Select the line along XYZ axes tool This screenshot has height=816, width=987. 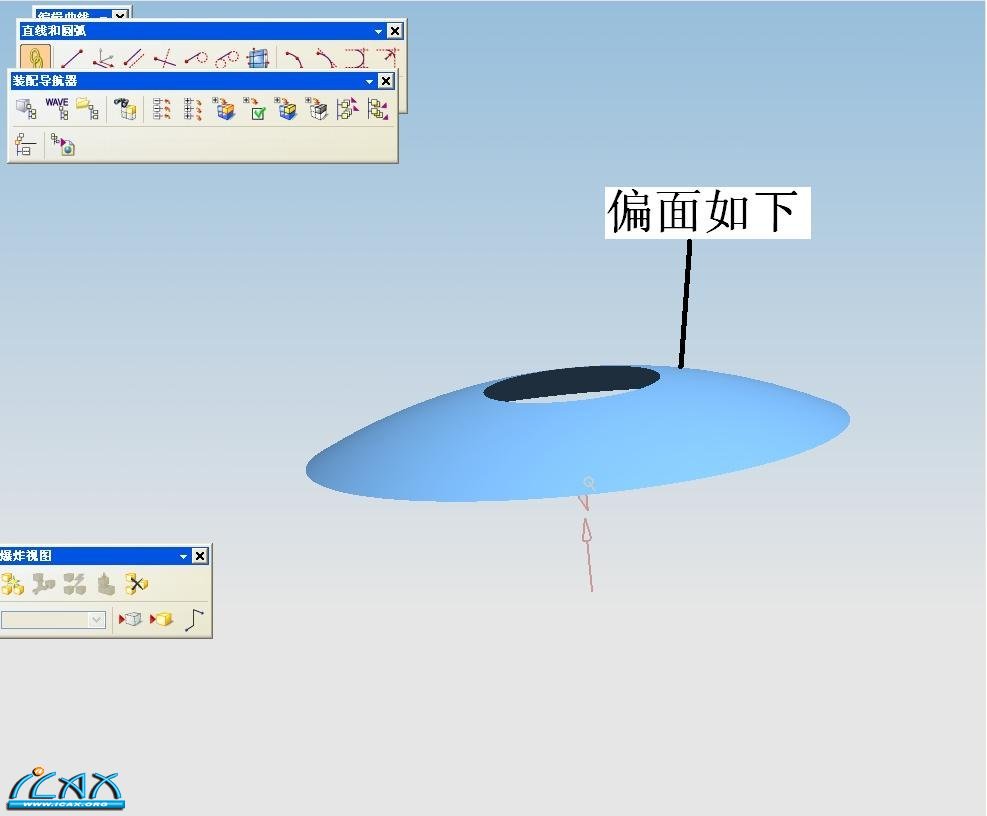click(x=103, y=59)
